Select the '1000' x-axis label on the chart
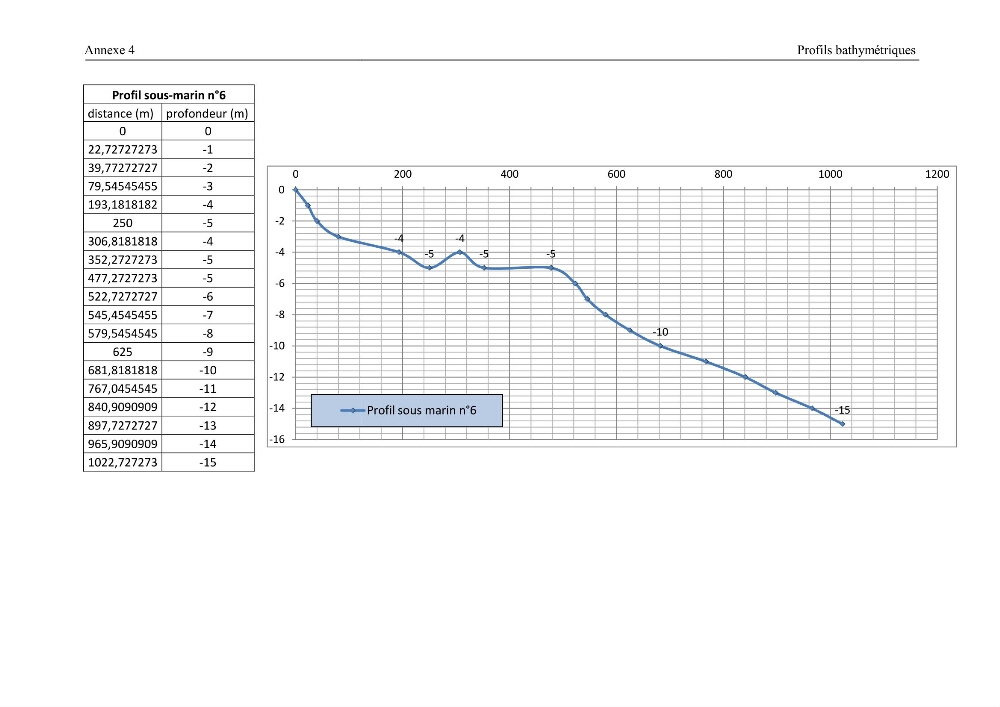 (830, 174)
